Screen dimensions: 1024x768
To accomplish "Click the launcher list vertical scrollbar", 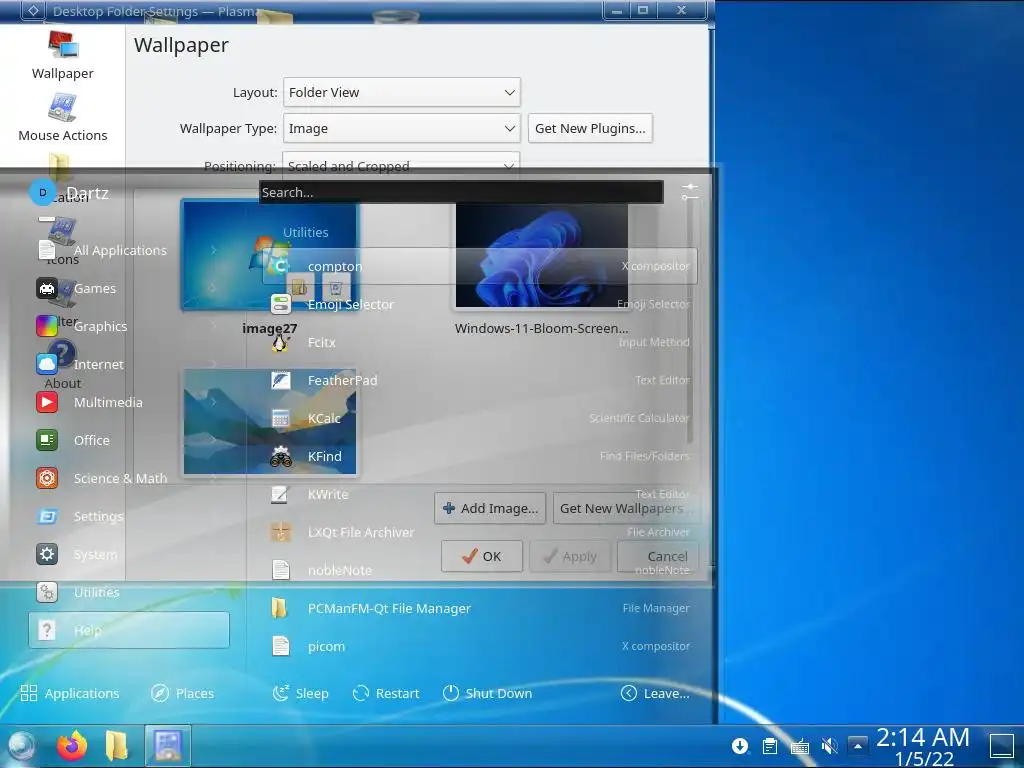I will coord(690,323).
